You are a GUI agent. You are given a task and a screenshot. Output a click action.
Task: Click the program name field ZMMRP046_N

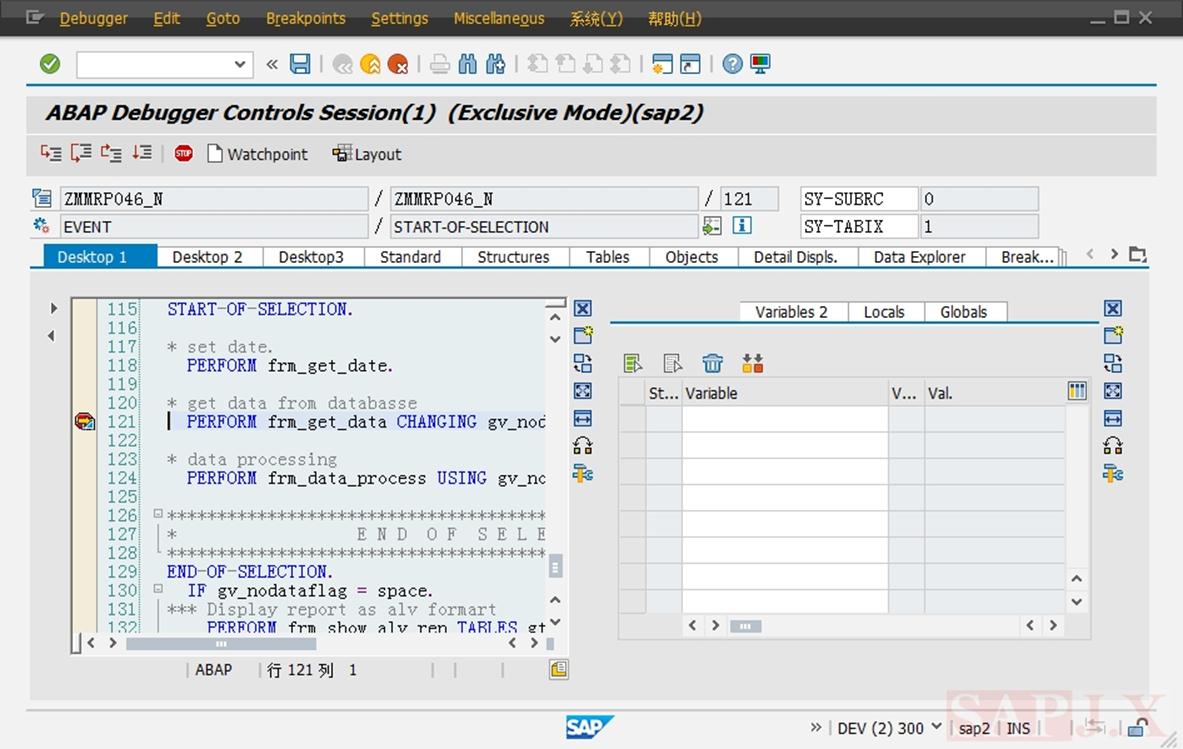[214, 198]
